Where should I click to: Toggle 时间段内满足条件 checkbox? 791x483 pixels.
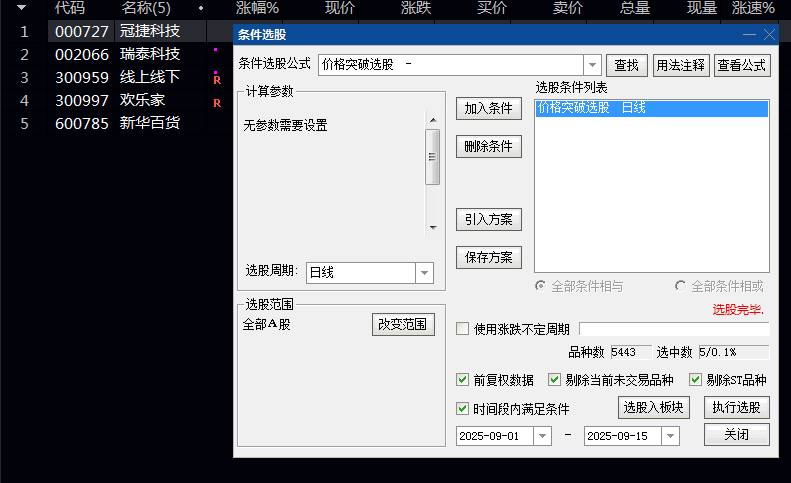[x=463, y=408]
